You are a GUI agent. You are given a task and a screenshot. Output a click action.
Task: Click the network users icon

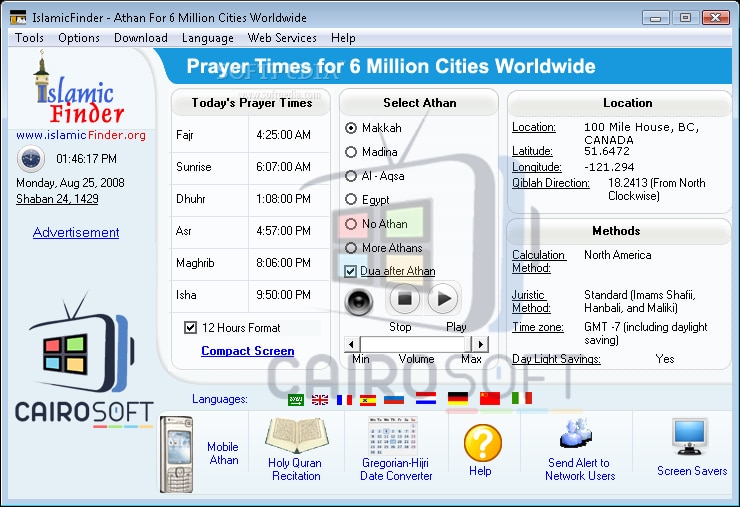coord(575,433)
